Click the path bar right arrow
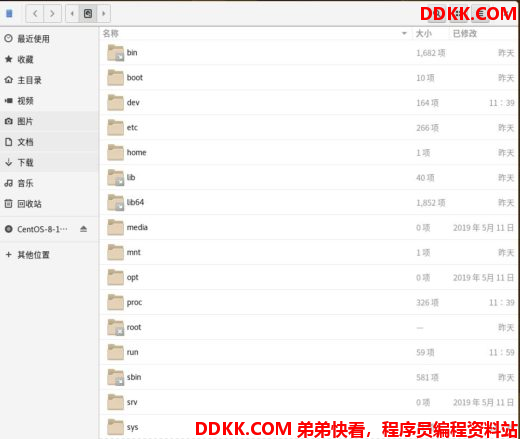The width and height of the screenshot is (520, 439). 104,14
